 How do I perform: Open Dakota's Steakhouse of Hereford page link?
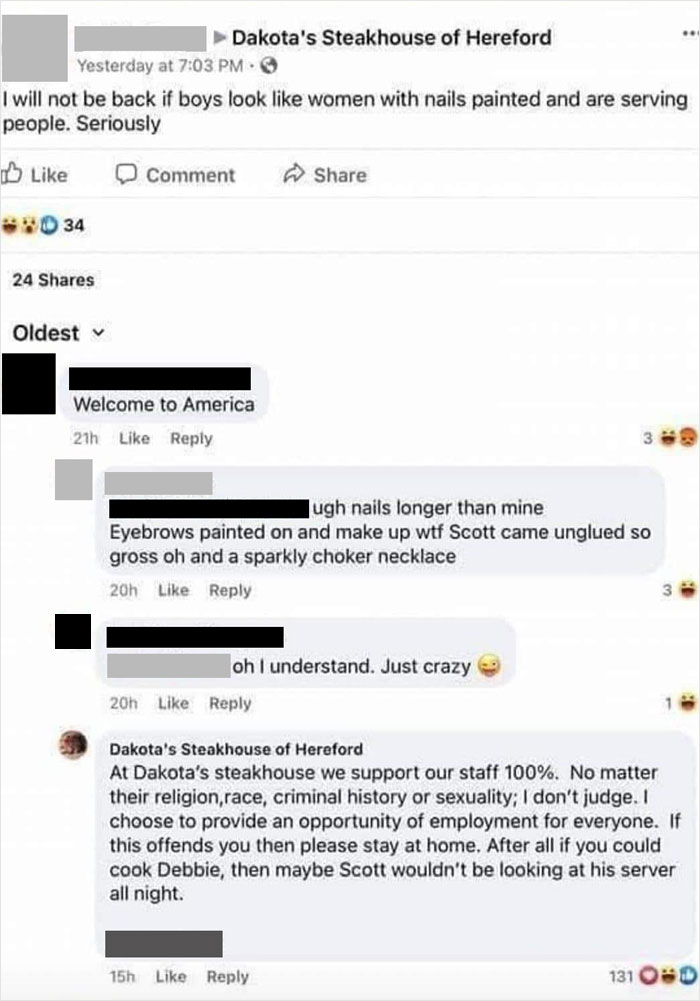coord(392,38)
